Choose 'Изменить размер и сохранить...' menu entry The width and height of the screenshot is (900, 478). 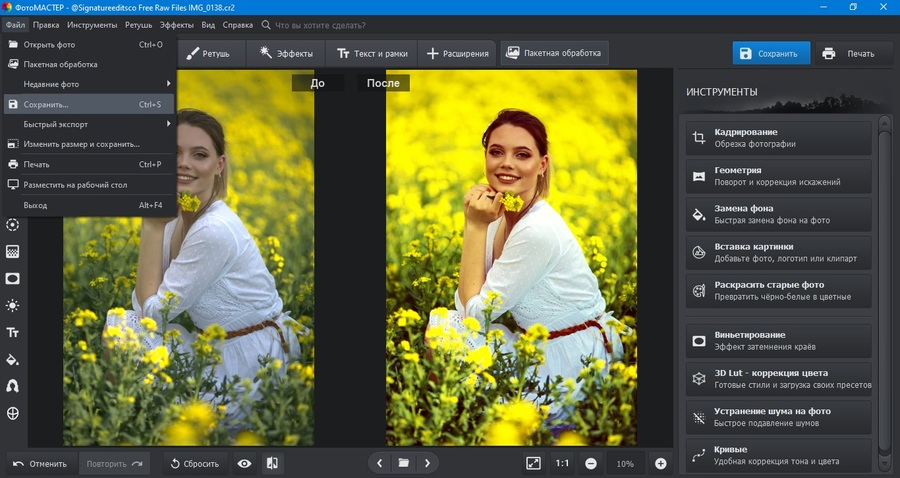[89, 144]
